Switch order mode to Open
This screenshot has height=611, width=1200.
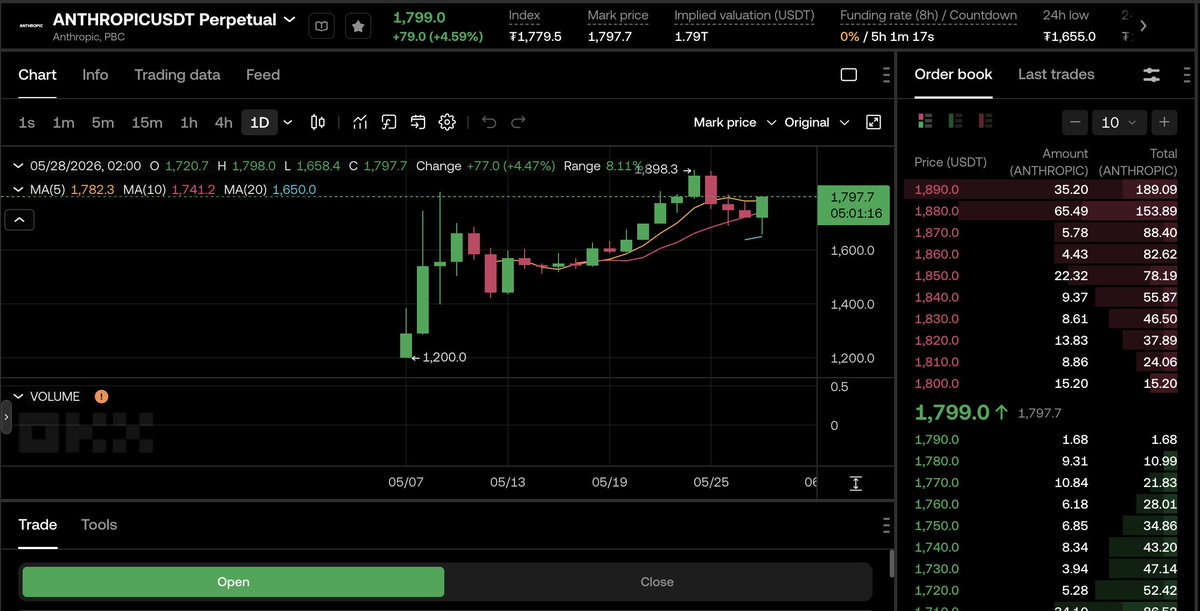pos(233,582)
